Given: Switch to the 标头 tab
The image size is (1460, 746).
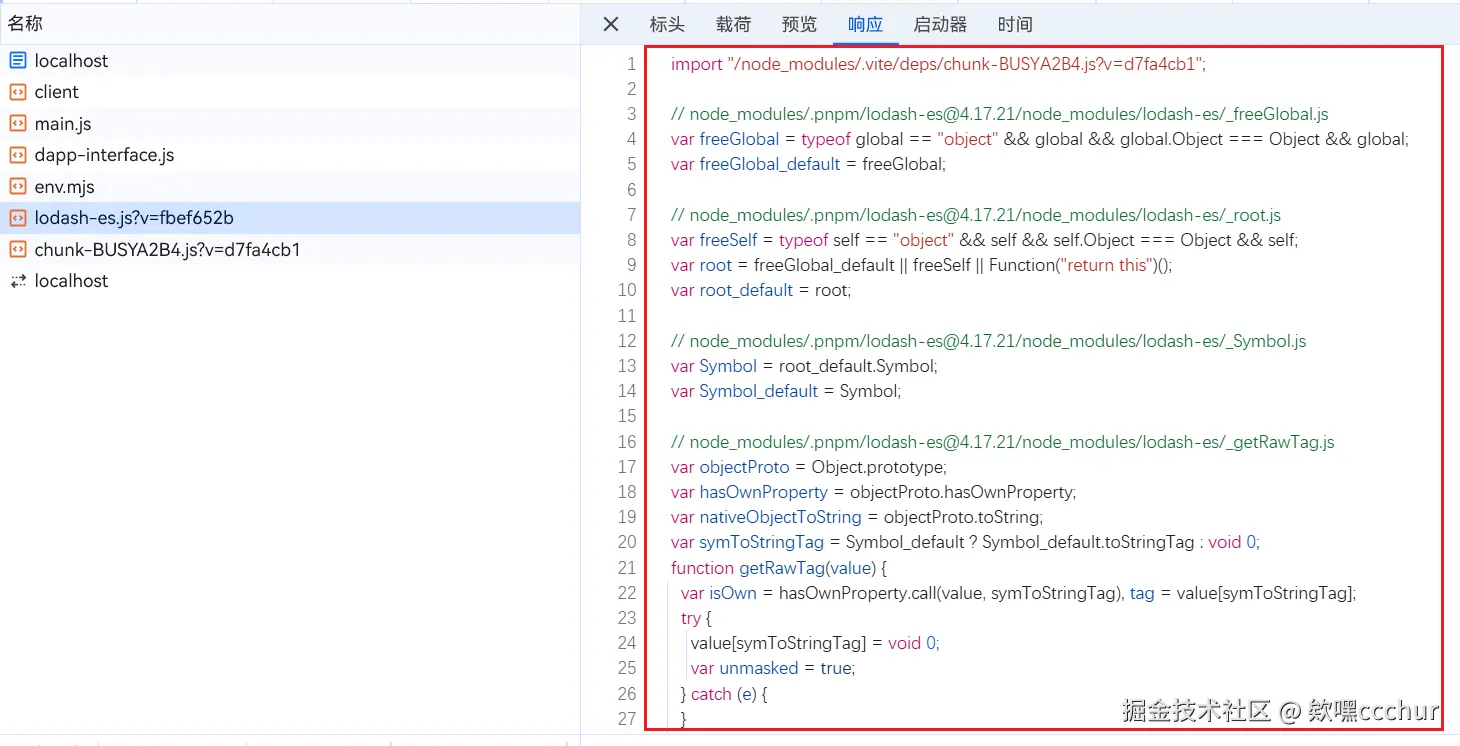Looking at the screenshot, I should pyautogui.click(x=667, y=24).
